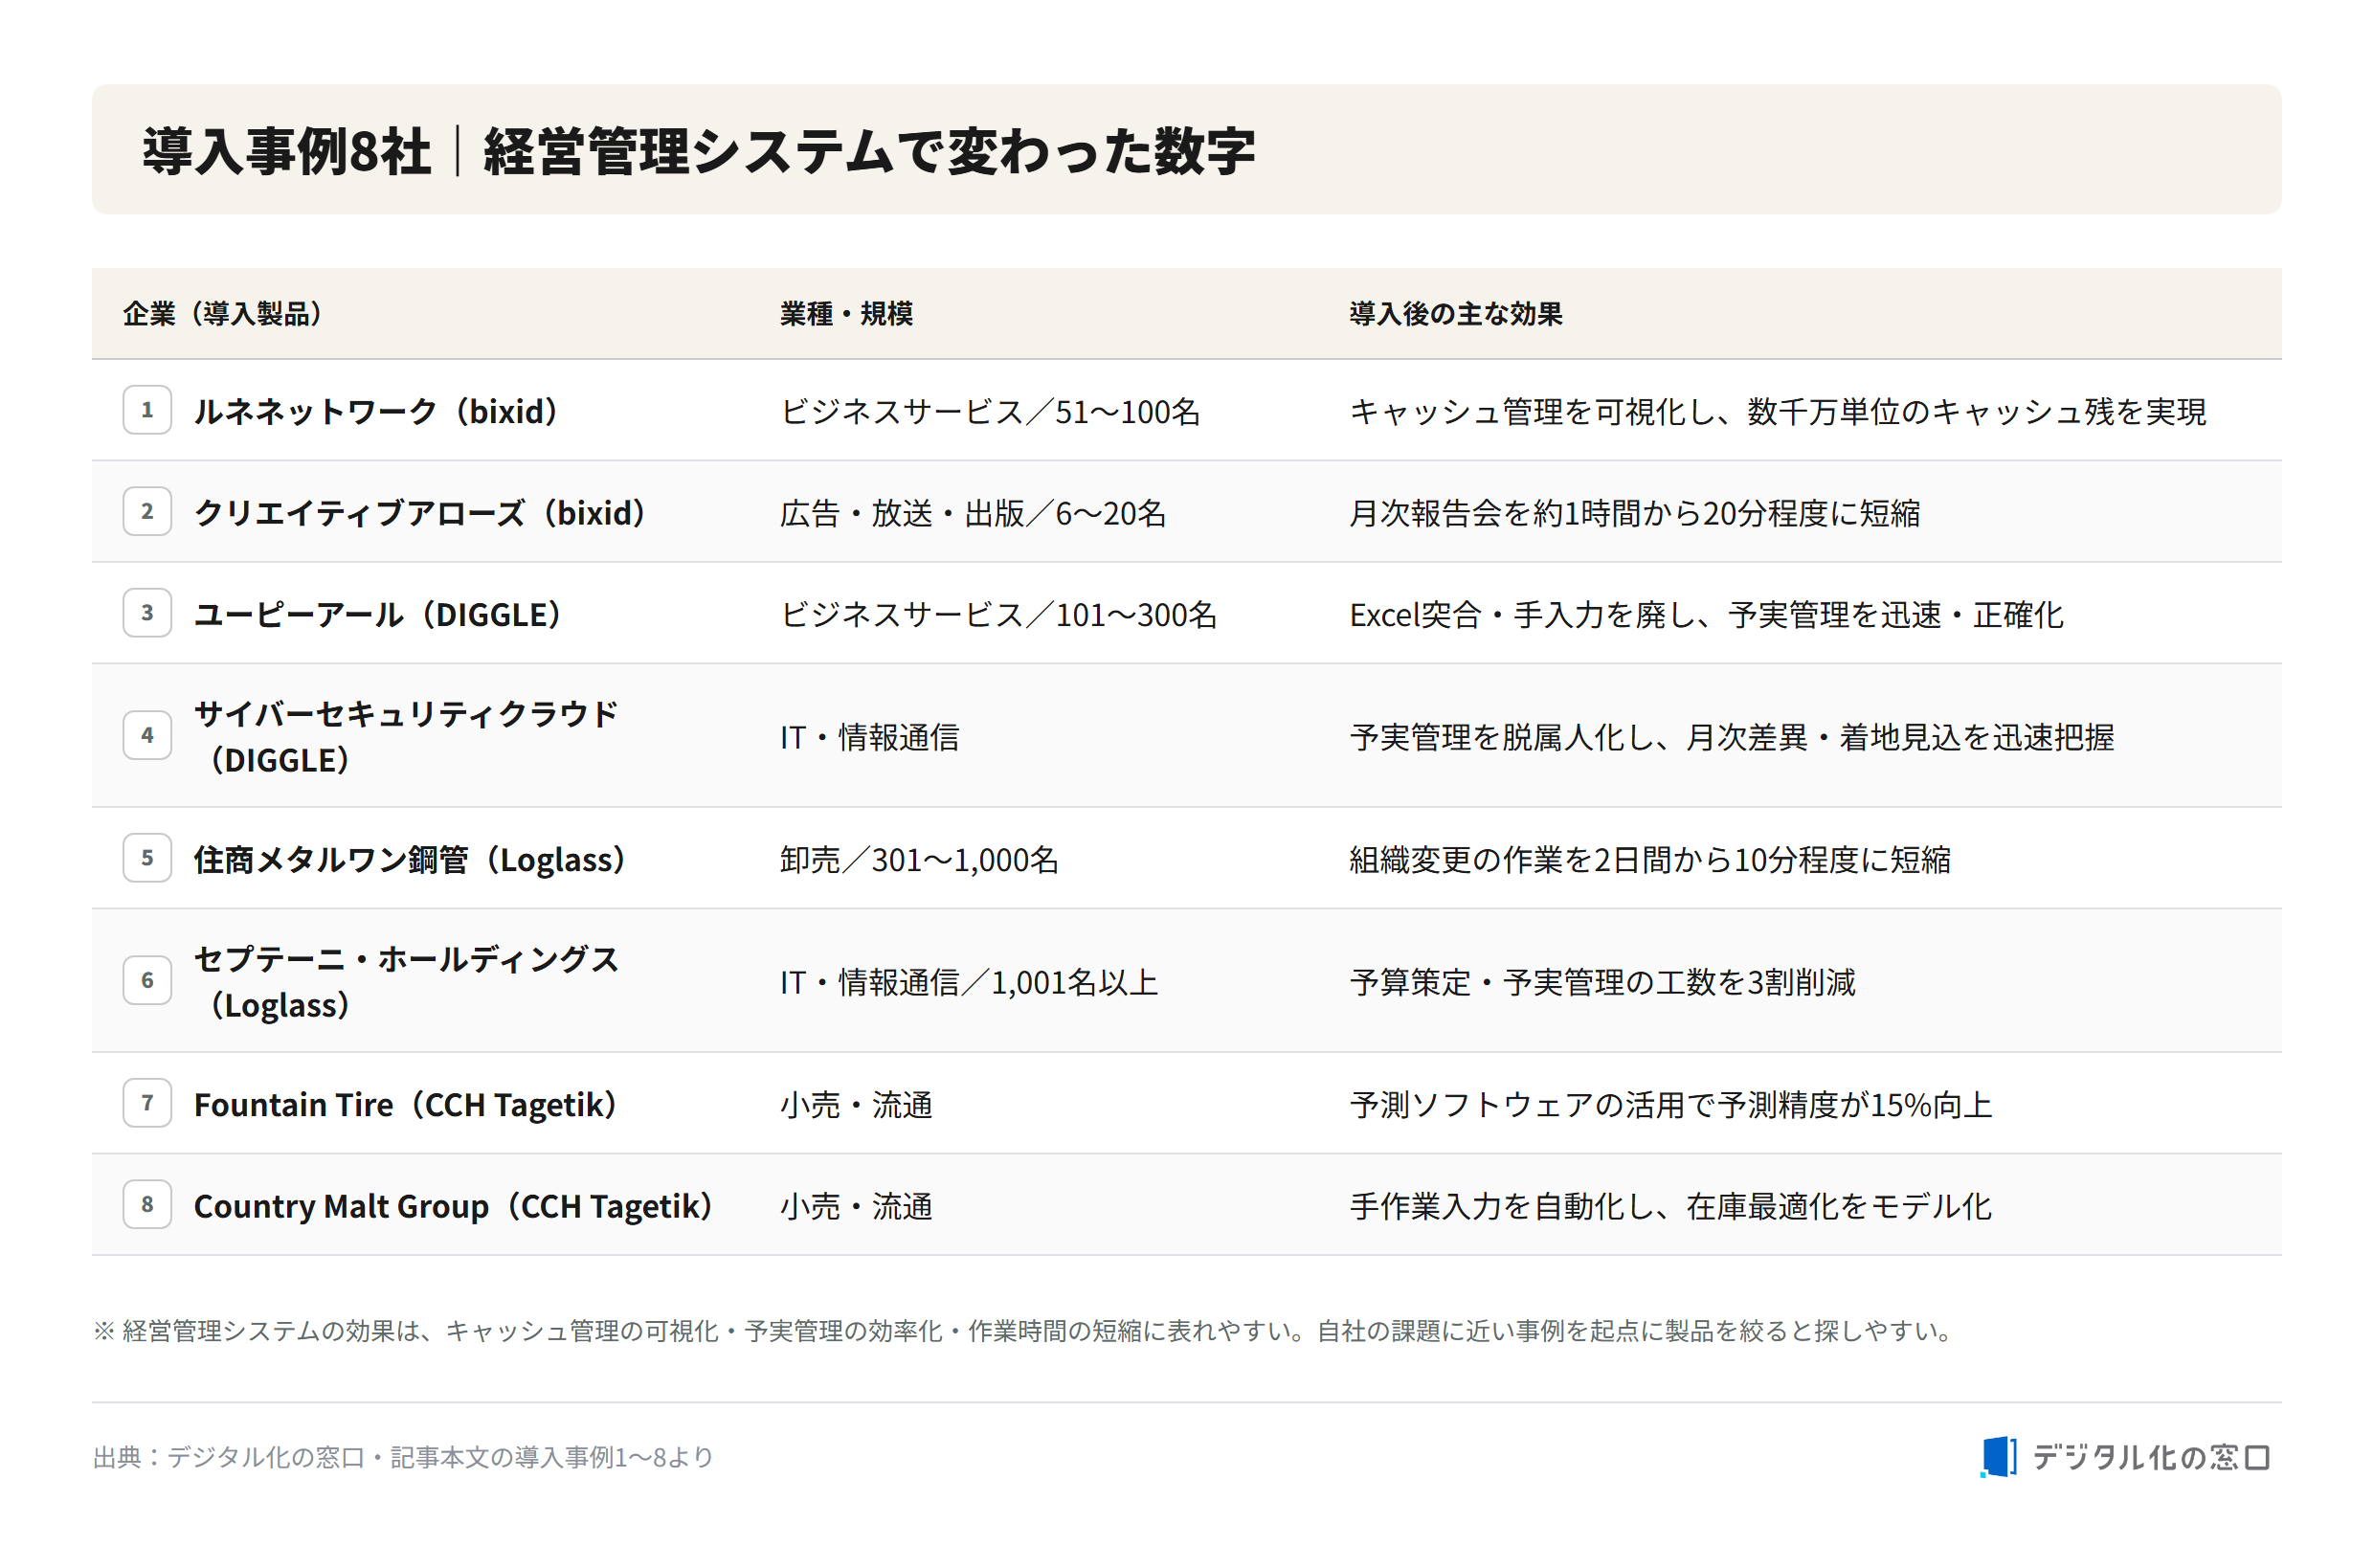Select company name "ルネネットワーク（bixid）"
The height and width of the screenshot is (1568, 2374).
375,411
